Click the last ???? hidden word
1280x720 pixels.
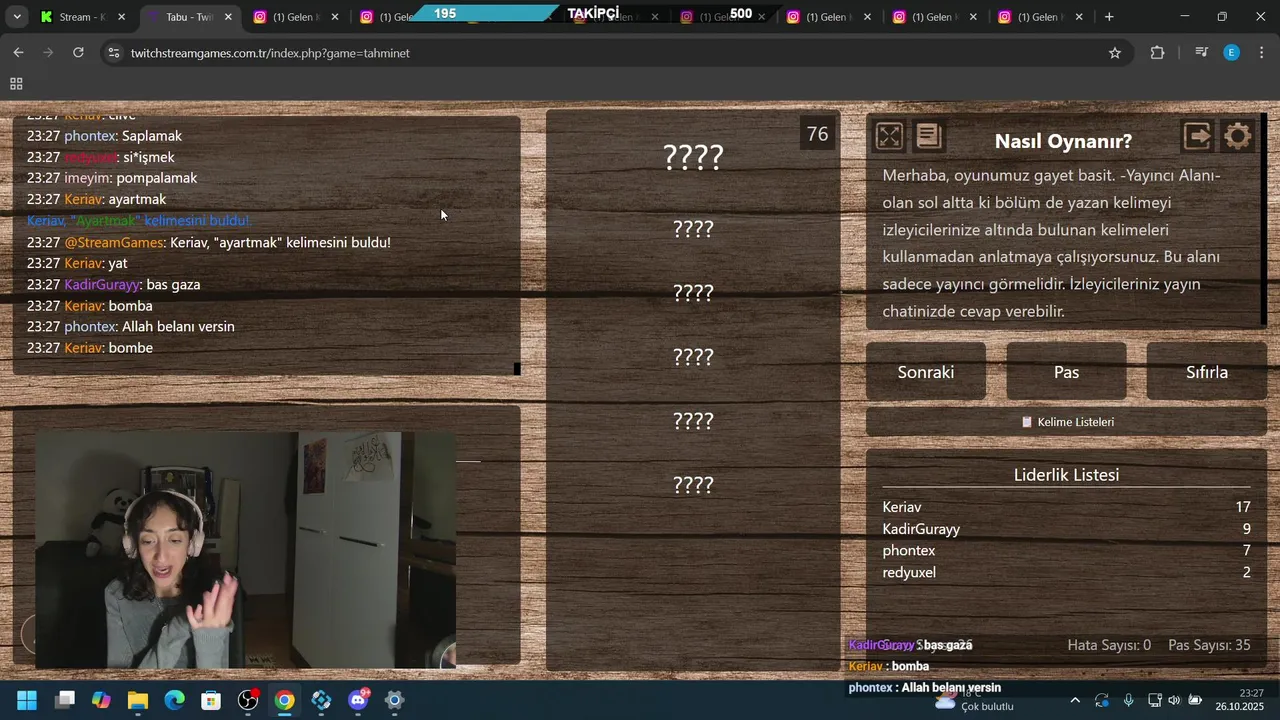pyautogui.click(x=693, y=485)
